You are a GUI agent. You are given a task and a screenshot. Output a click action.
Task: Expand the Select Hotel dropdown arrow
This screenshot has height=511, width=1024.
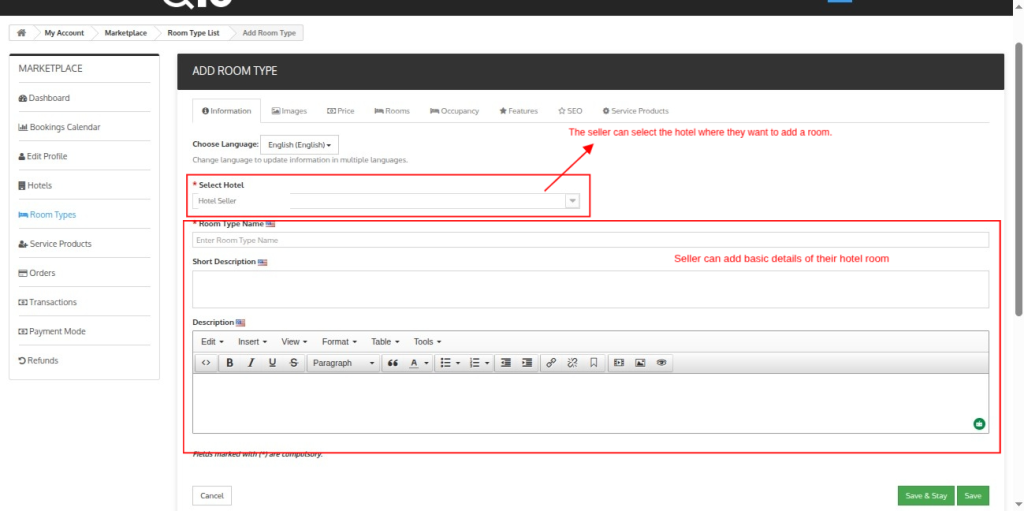[572, 201]
